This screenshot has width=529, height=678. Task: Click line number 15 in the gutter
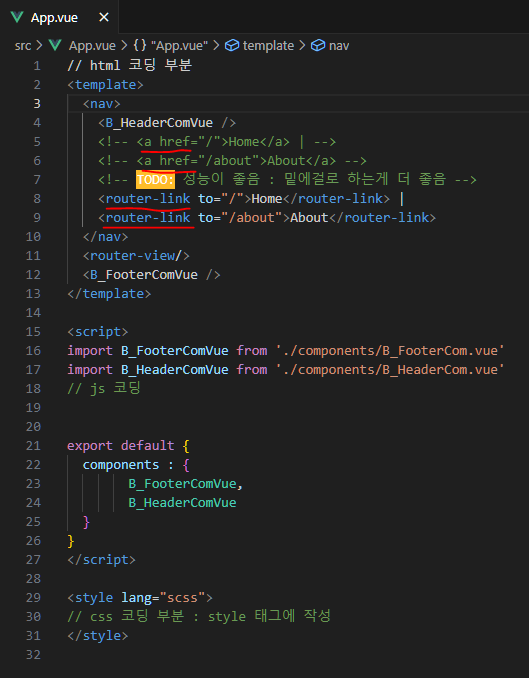click(33, 332)
